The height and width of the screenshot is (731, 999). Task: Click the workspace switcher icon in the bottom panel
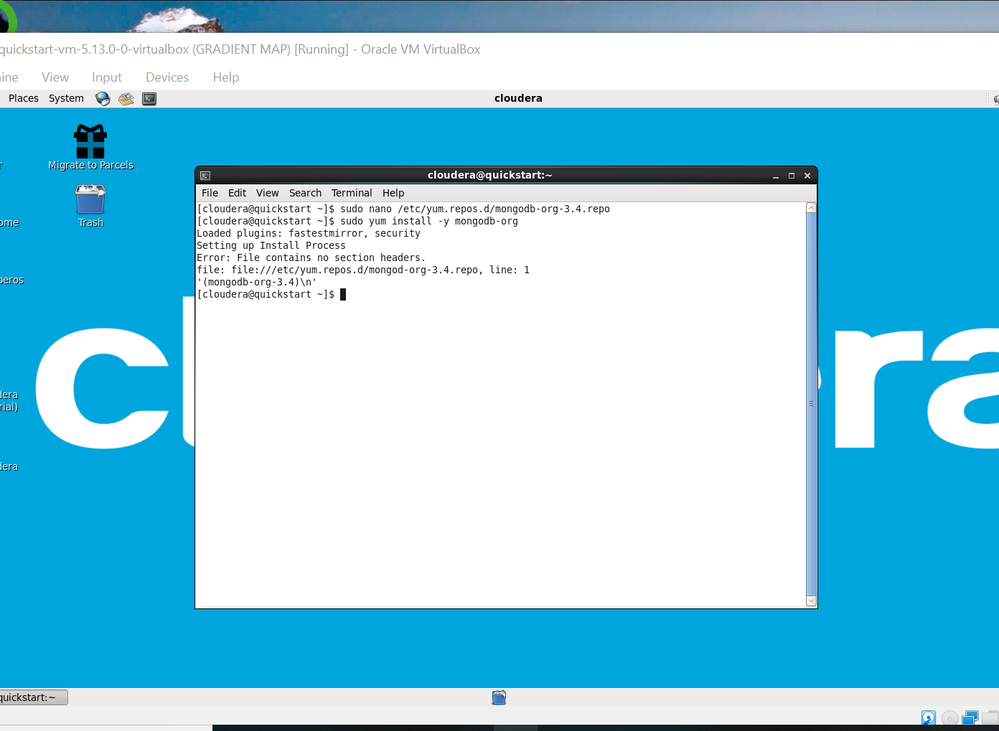(x=499, y=697)
